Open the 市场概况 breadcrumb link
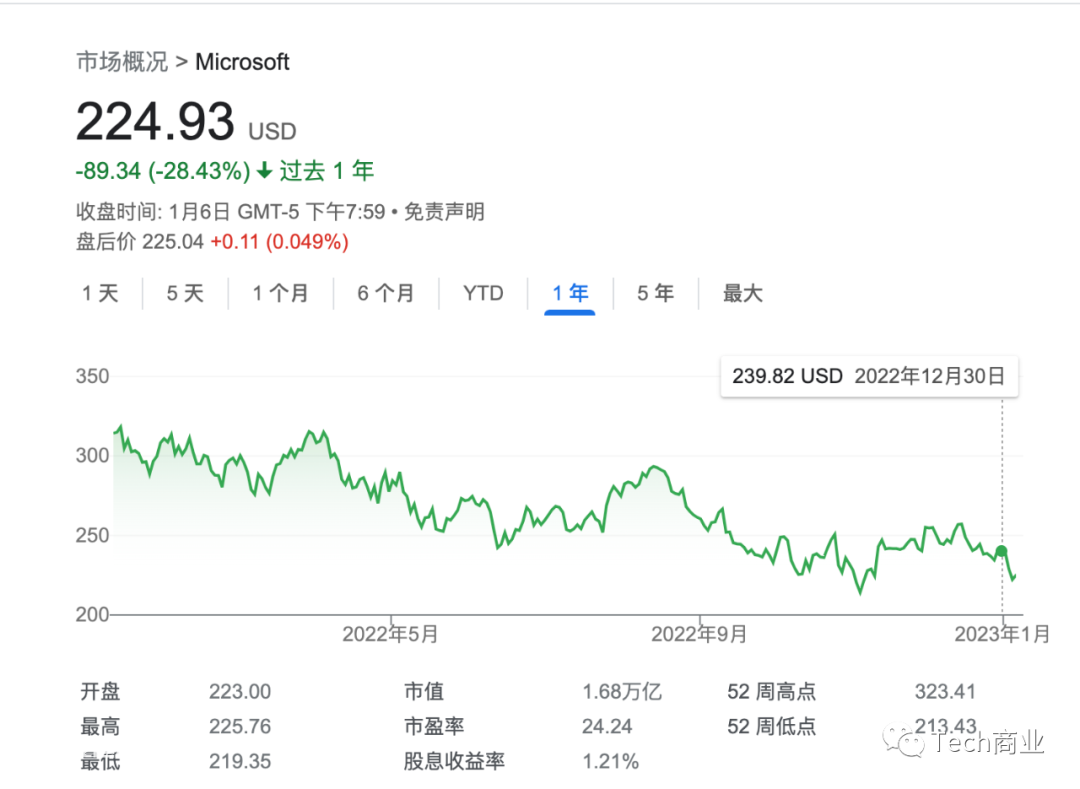This screenshot has height=789, width=1080. click(122, 62)
